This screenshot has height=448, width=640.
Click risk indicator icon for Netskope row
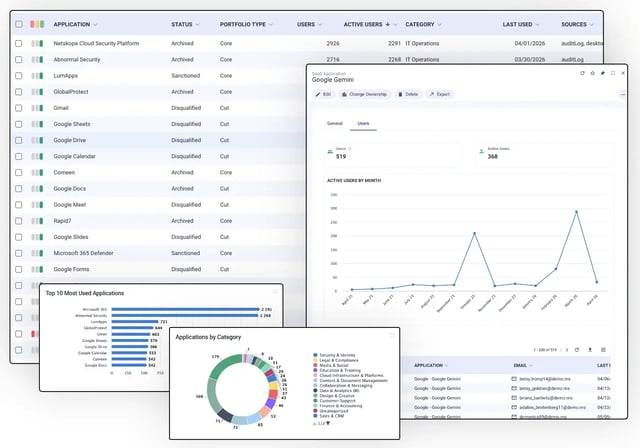point(37,43)
